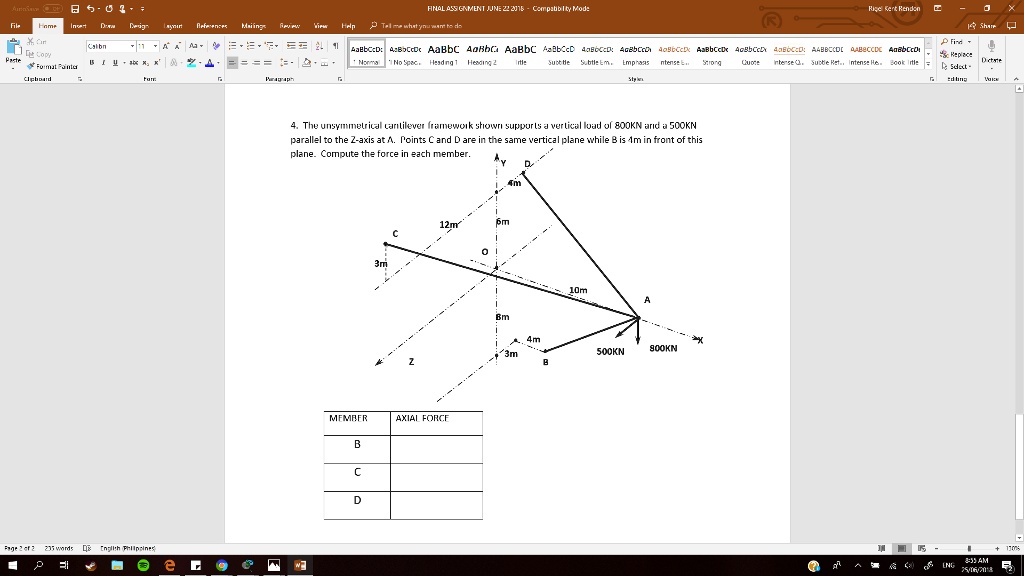The image size is (1024, 576).
Task: Click the Format Painter tool
Action: click(x=52, y=67)
